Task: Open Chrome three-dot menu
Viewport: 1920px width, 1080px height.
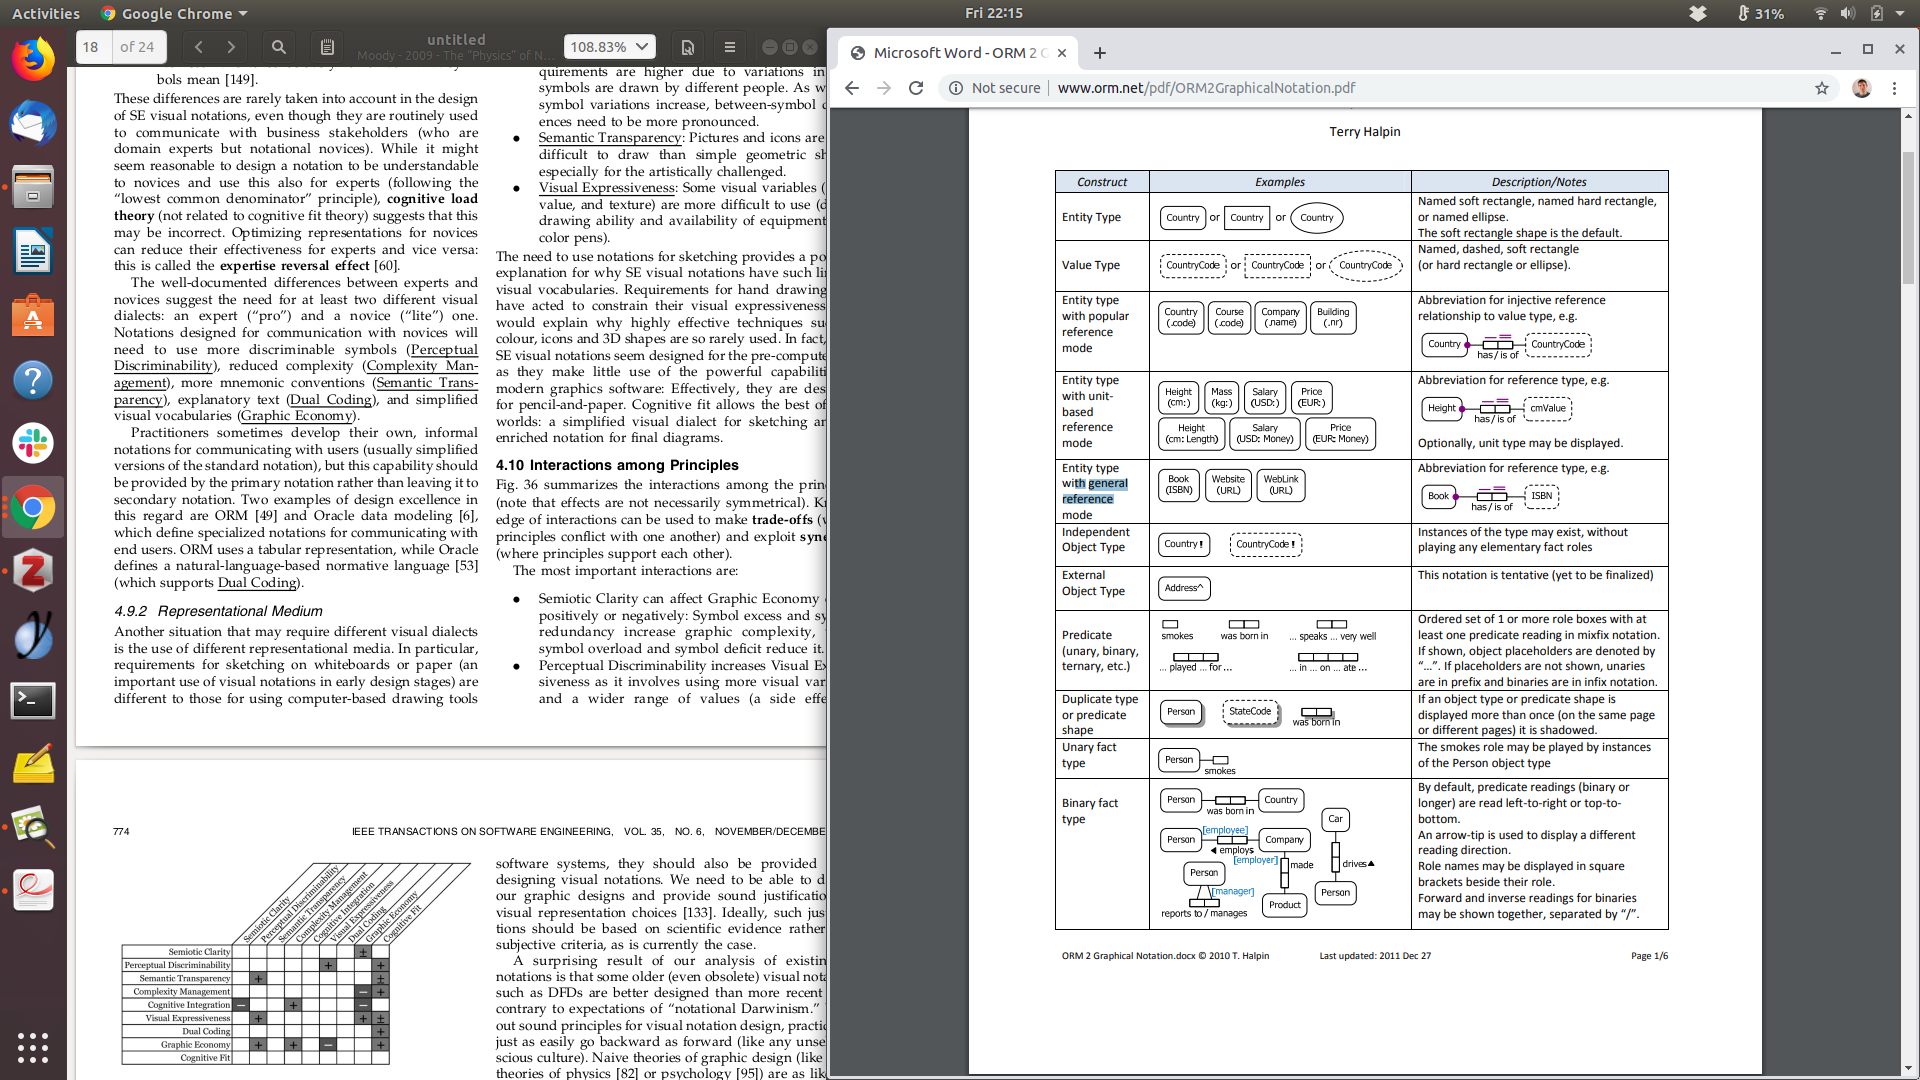Action: [1894, 88]
